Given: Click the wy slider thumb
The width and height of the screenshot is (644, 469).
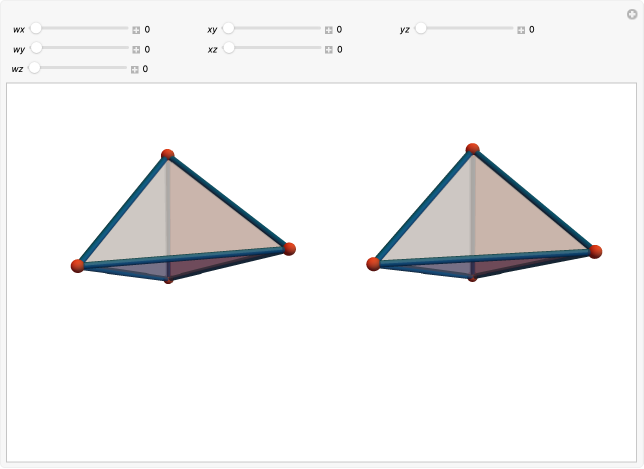Looking at the screenshot, I should click(x=36, y=48).
